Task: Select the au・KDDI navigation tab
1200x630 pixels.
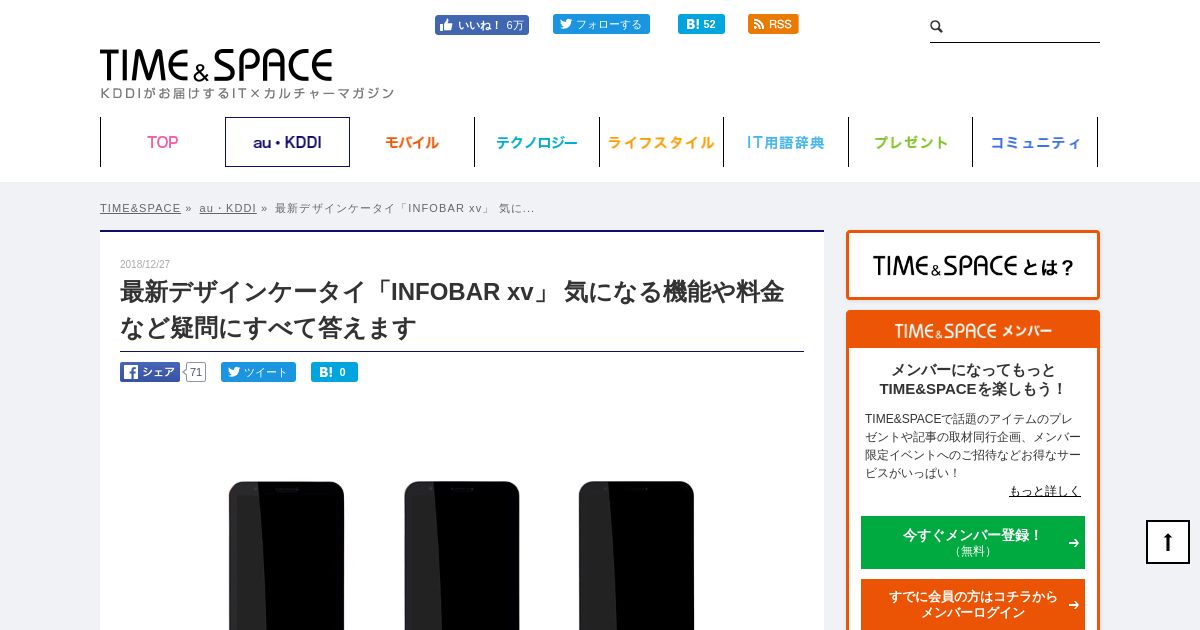Action: point(287,142)
